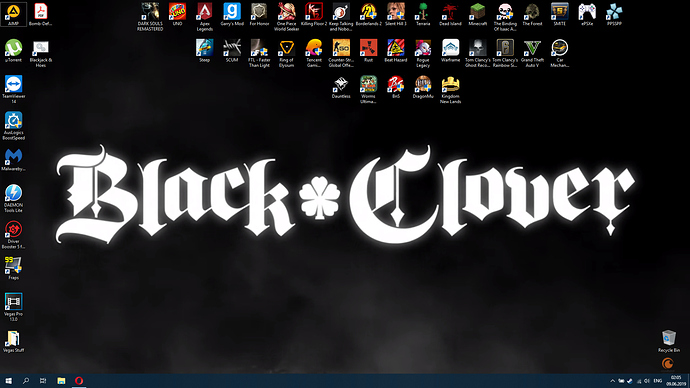Switch to Opera browser in taskbar
This screenshot has width=690, height=388.
[x=79, y=381]
